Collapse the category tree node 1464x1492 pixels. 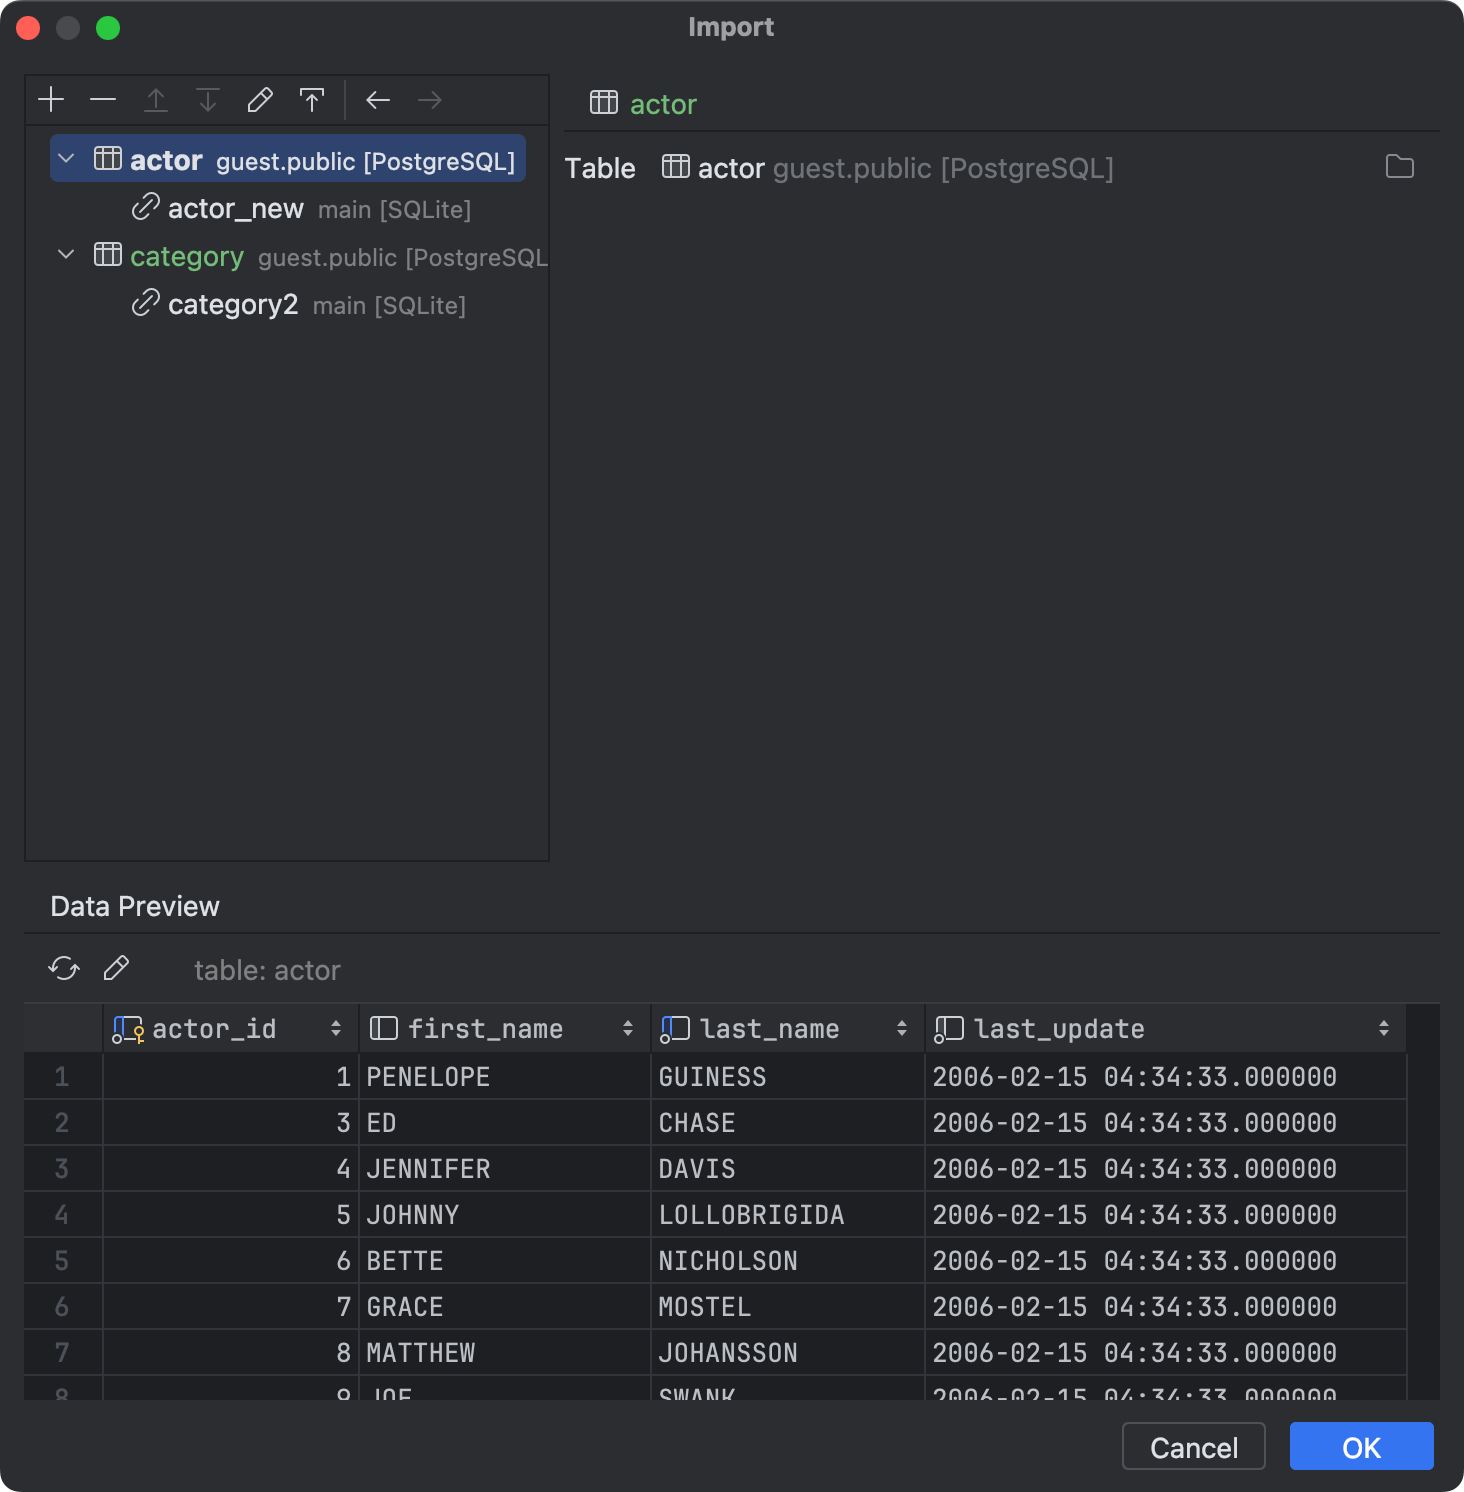[65, 255]
